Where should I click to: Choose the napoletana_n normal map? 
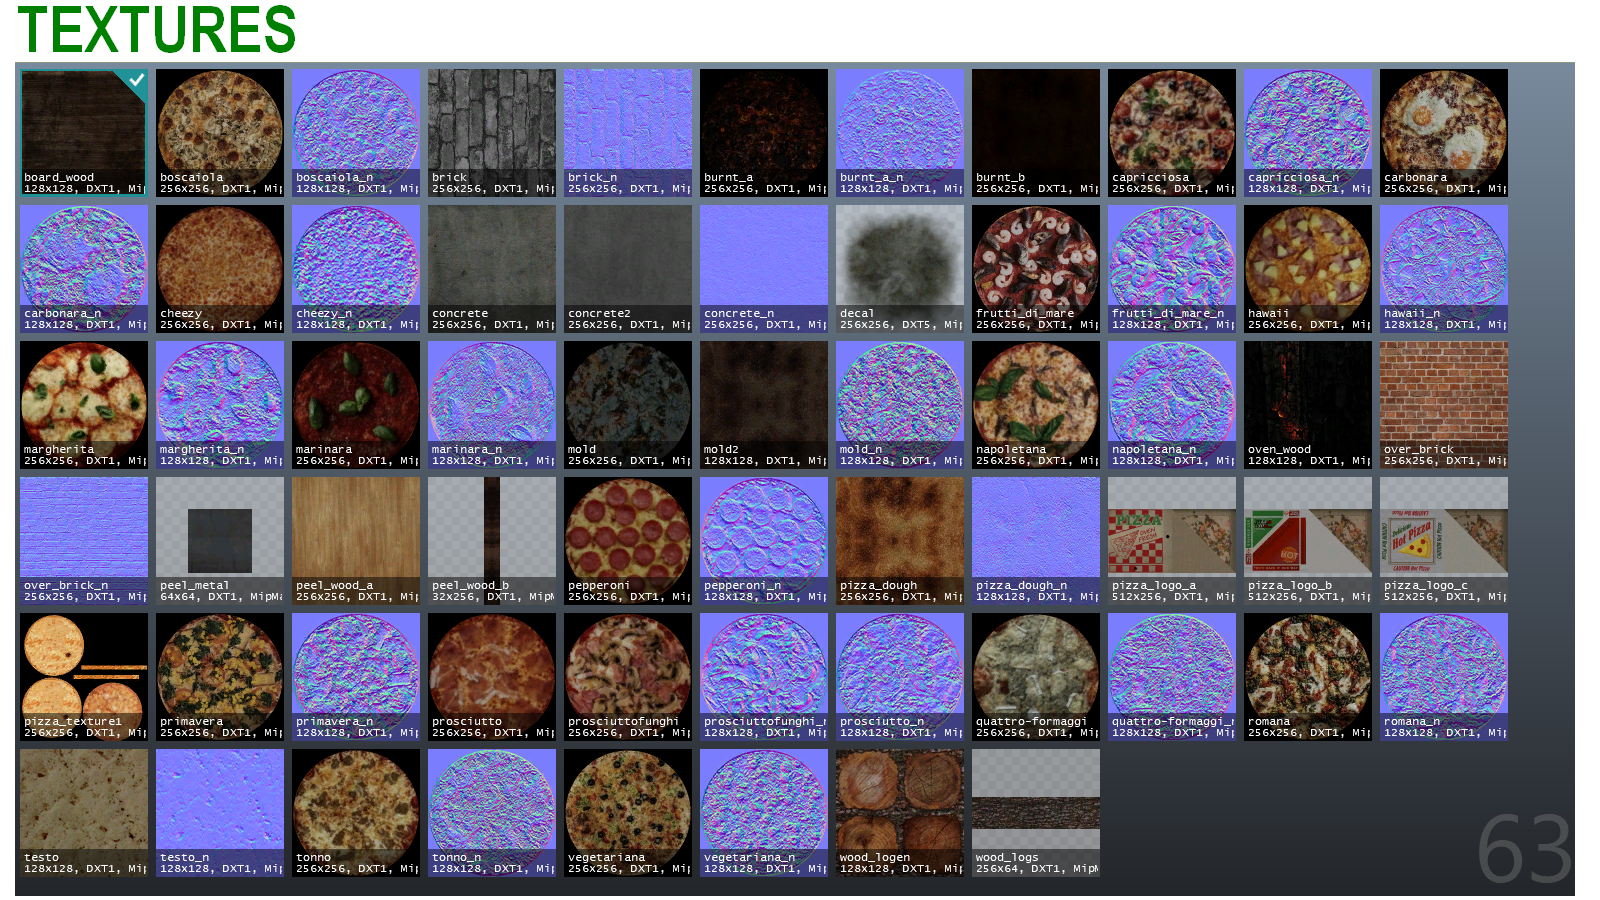[1172, 405]
